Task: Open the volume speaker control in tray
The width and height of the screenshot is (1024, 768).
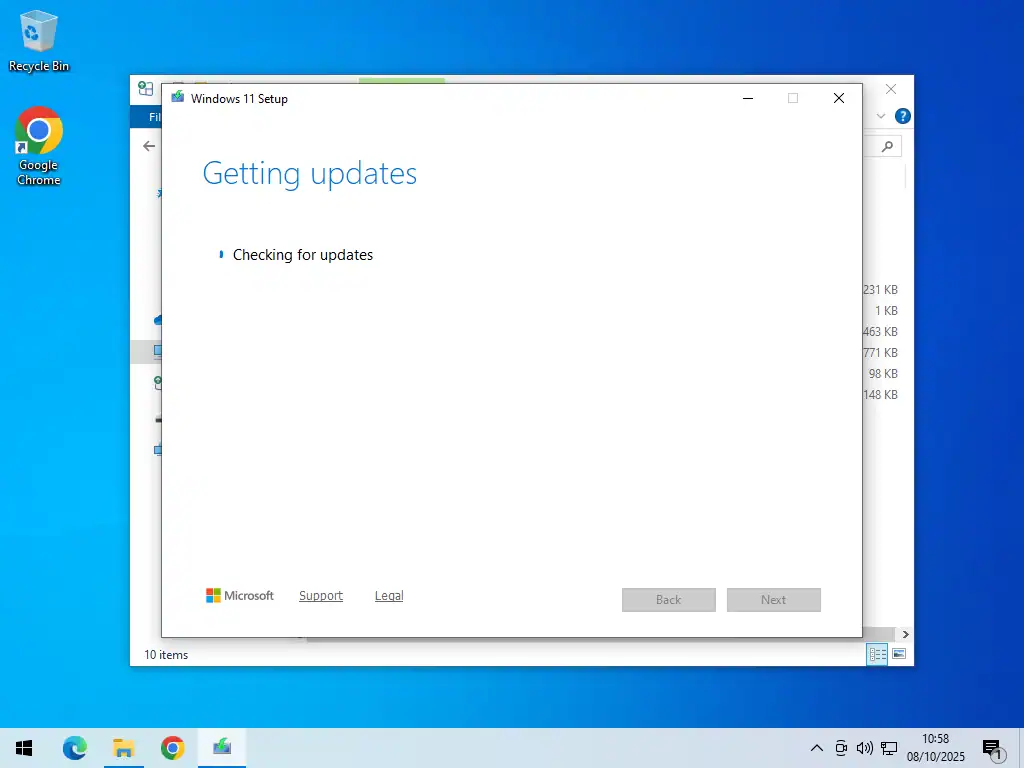Action: (865, 748)
